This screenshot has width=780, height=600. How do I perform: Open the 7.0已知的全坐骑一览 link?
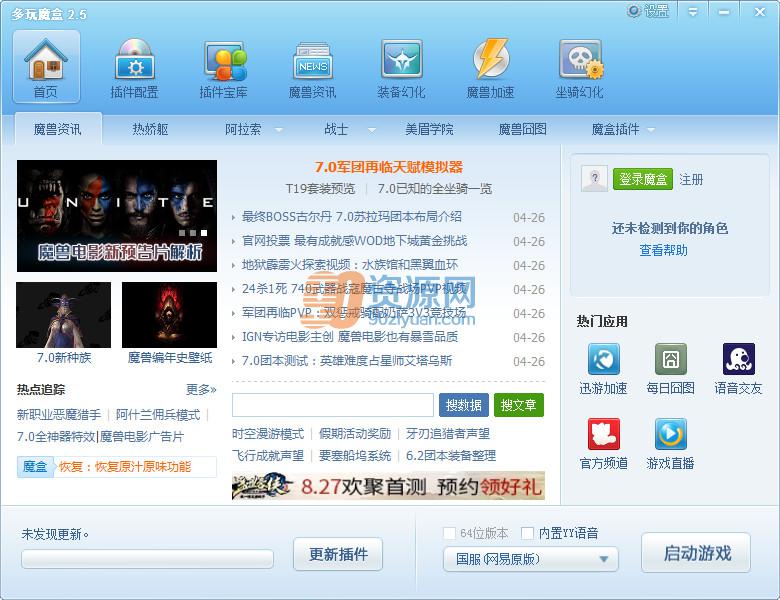(434, 189)
